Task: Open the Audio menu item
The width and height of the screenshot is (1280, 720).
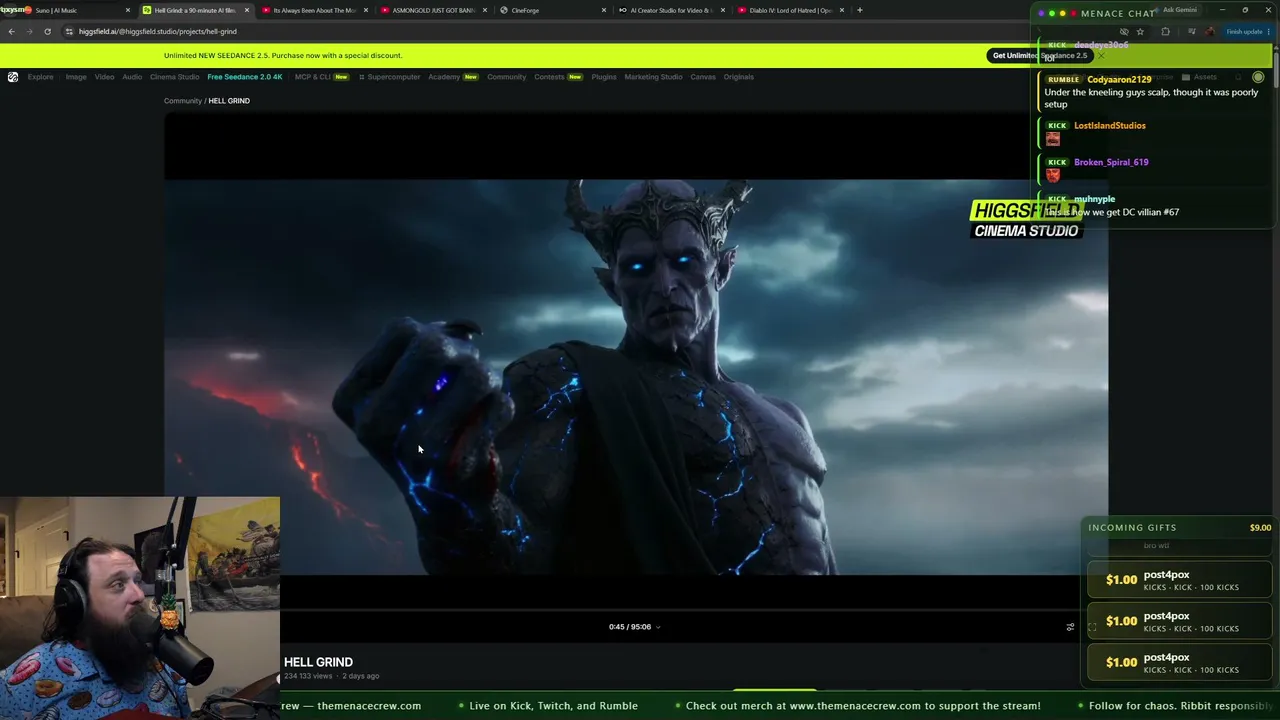Action: (132, 77)
